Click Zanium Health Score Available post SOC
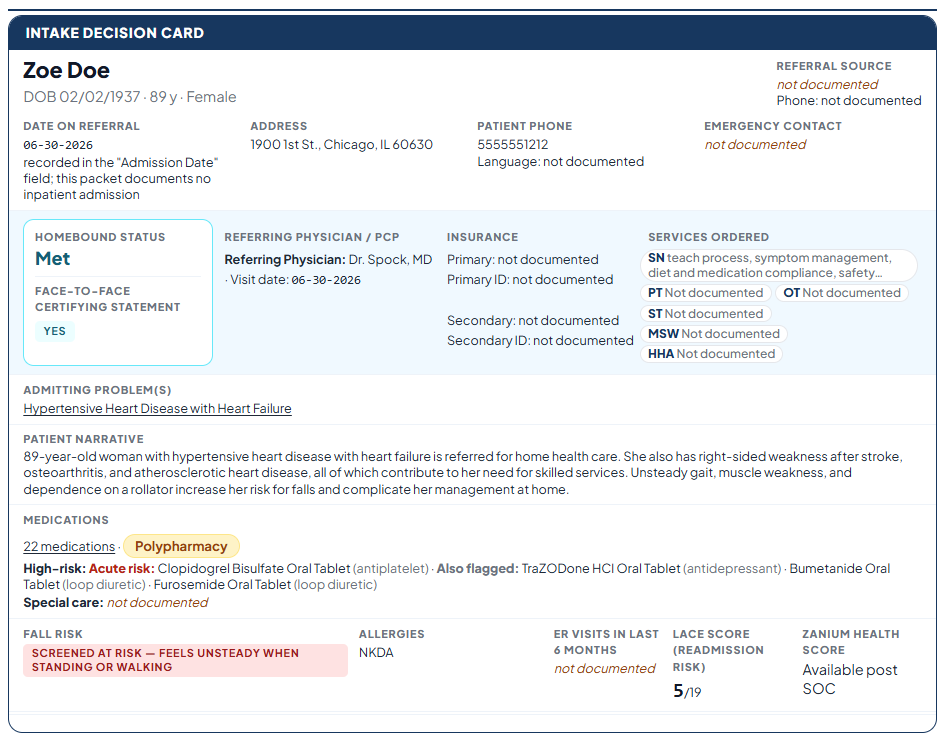 coord(849,679)
